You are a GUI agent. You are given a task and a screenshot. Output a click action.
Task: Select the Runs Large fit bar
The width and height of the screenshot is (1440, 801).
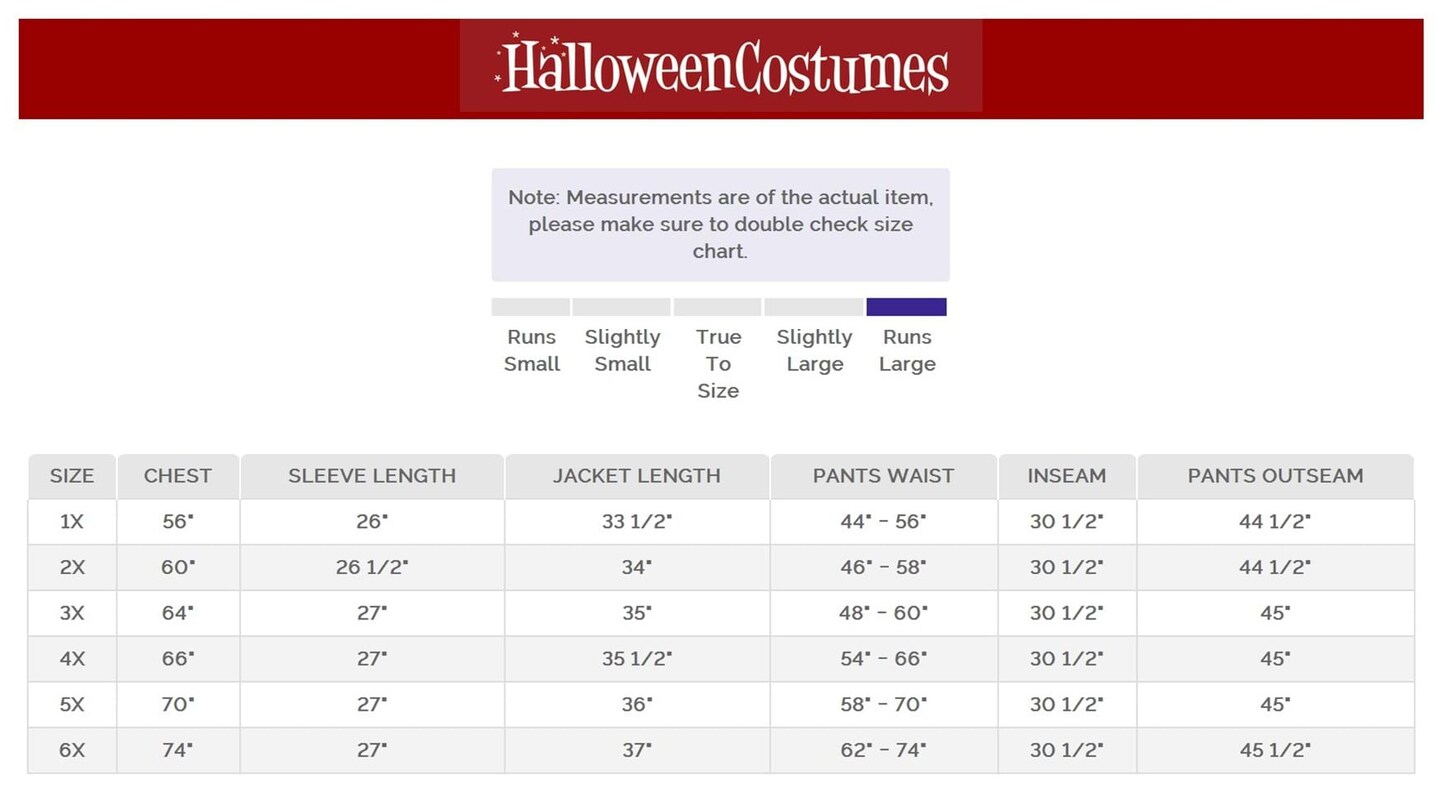(906, 307)
